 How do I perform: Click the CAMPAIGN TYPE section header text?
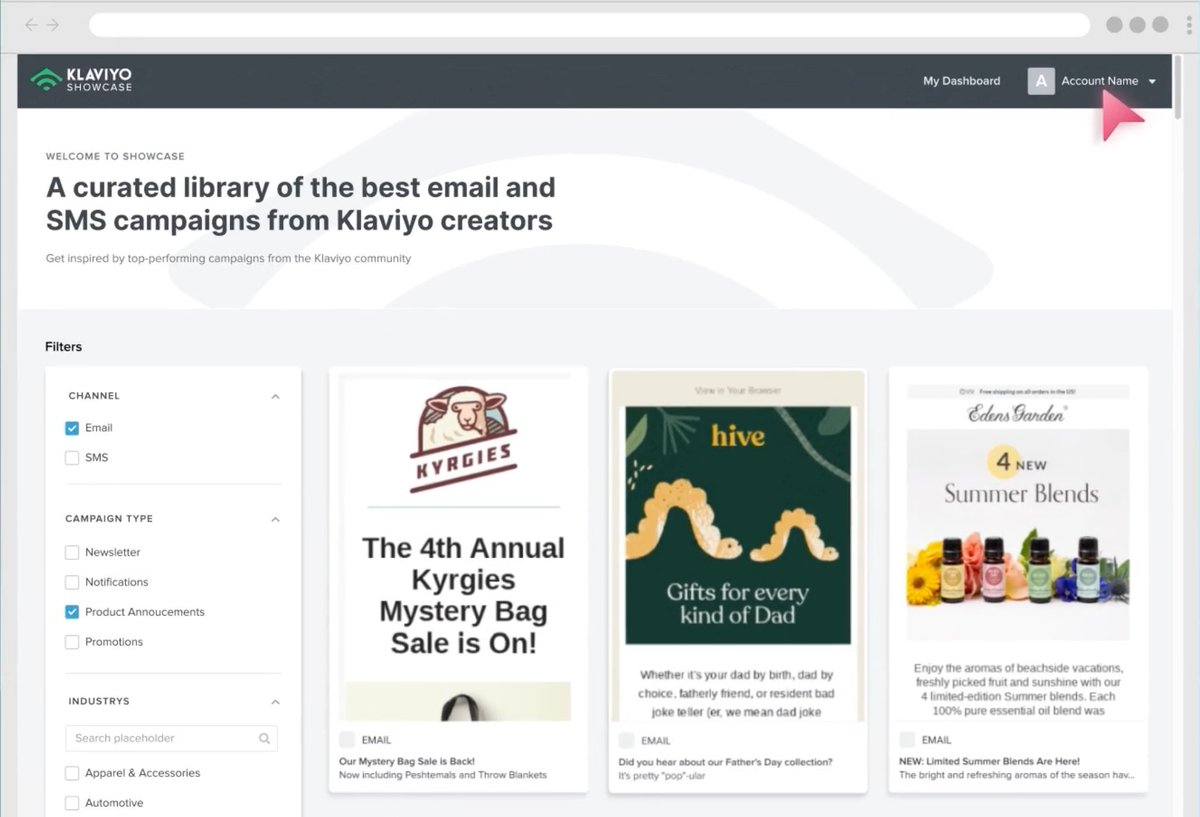(110, 519)
